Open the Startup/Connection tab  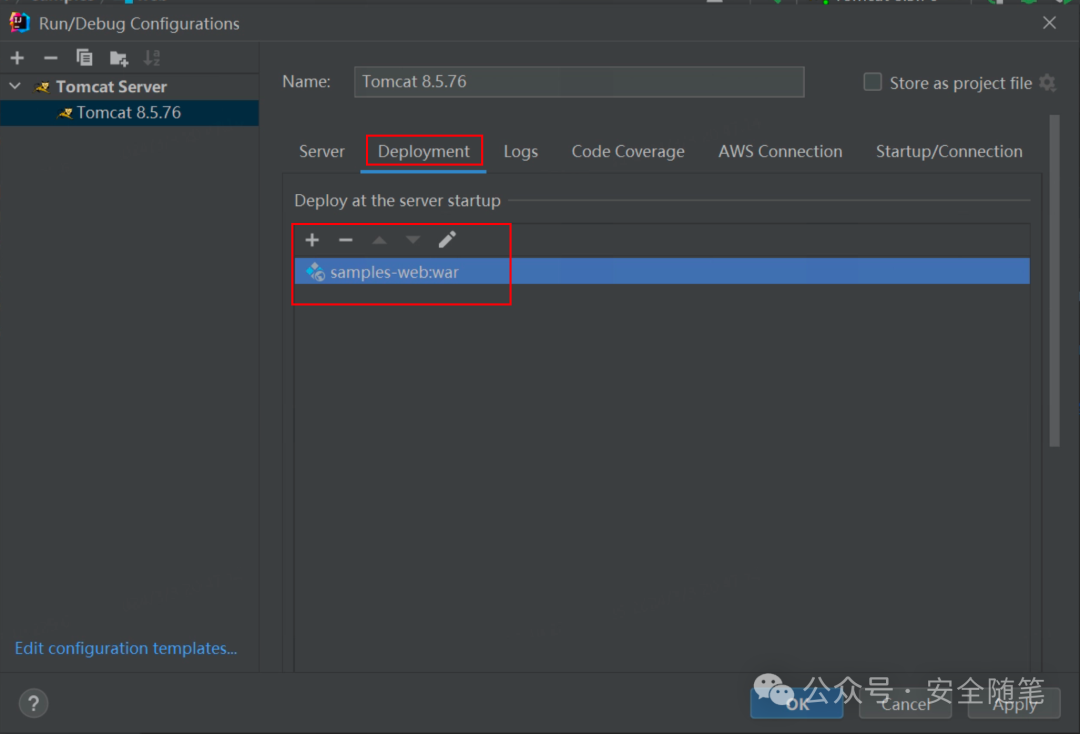tap(949, 151)
